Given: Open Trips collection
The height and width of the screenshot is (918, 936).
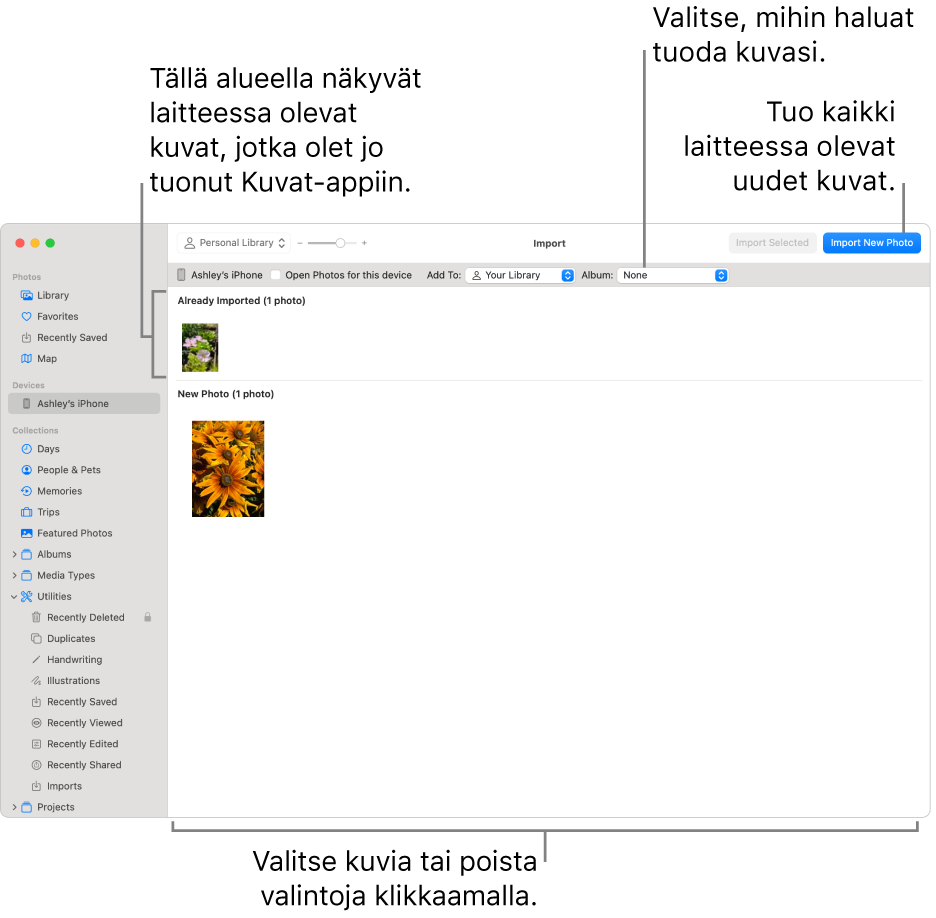Looking at the screenshot, I should pyautogui.click(x=84, y=514).
